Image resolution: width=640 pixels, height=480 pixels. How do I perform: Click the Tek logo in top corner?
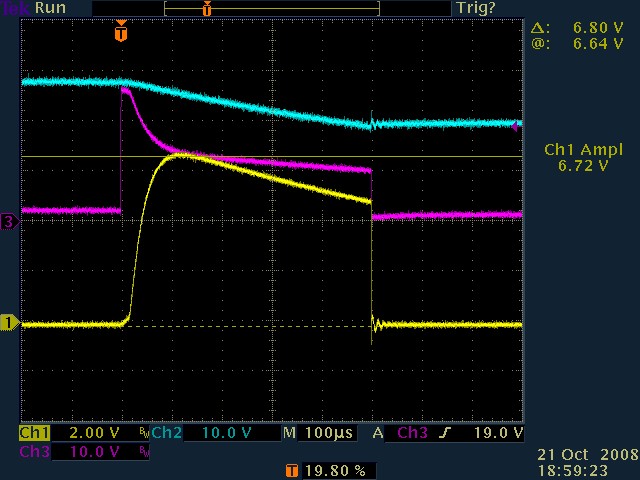[x=12, y=8]
